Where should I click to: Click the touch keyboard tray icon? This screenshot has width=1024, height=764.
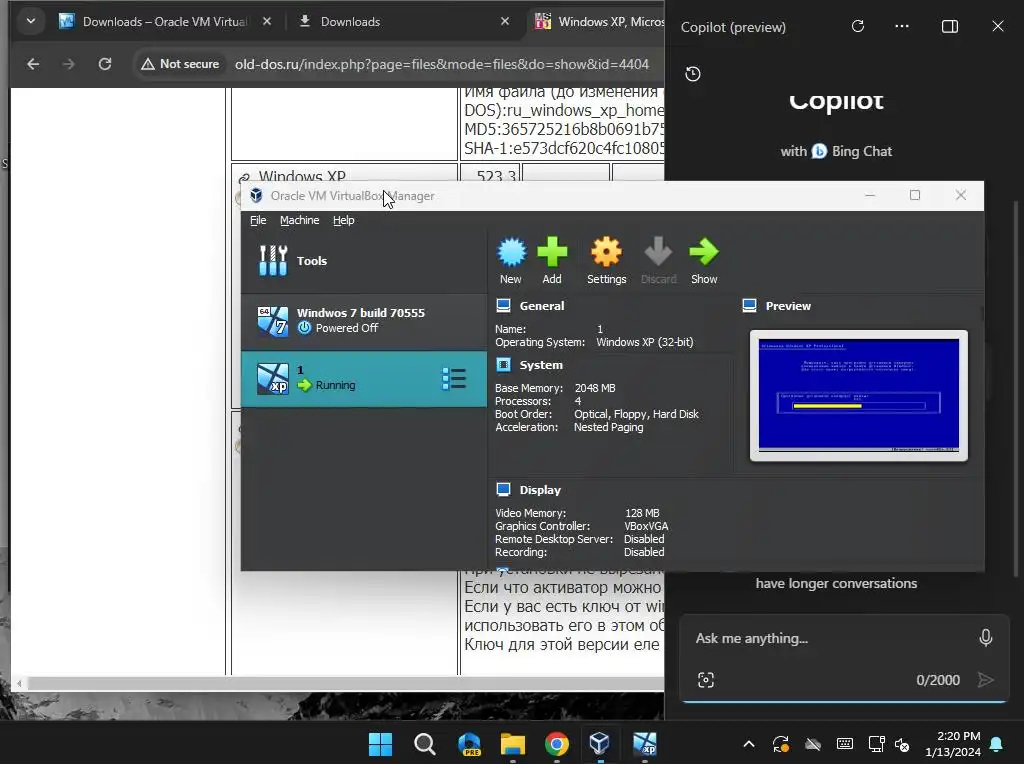(844, 744)
